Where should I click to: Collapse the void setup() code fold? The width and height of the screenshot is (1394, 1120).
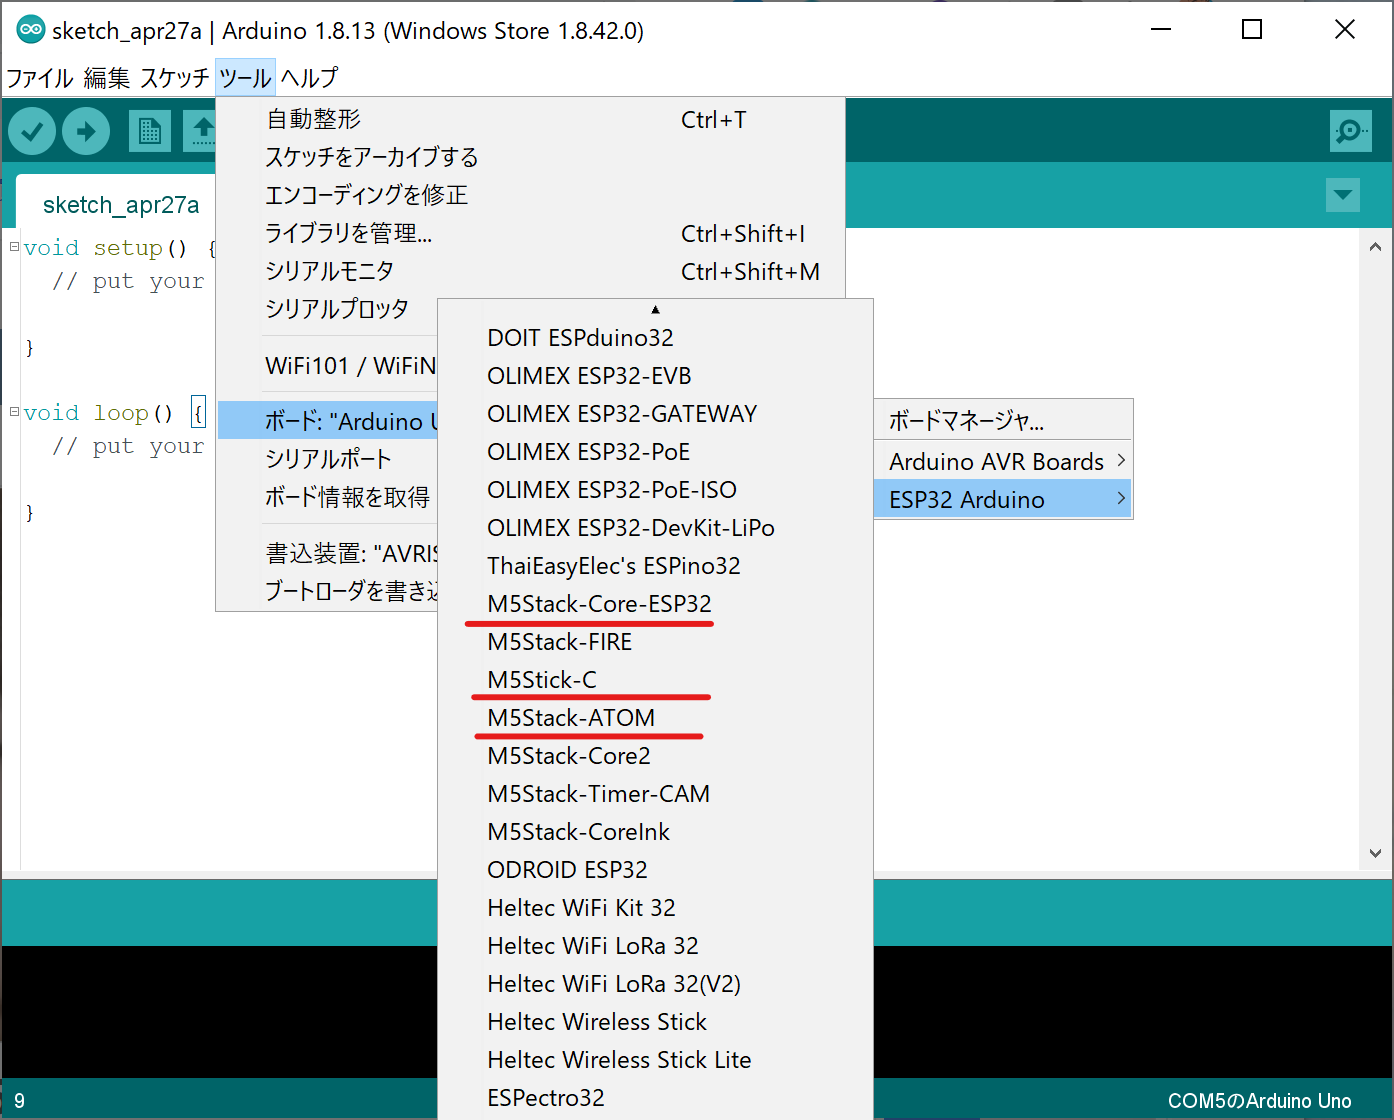(14, 246)
